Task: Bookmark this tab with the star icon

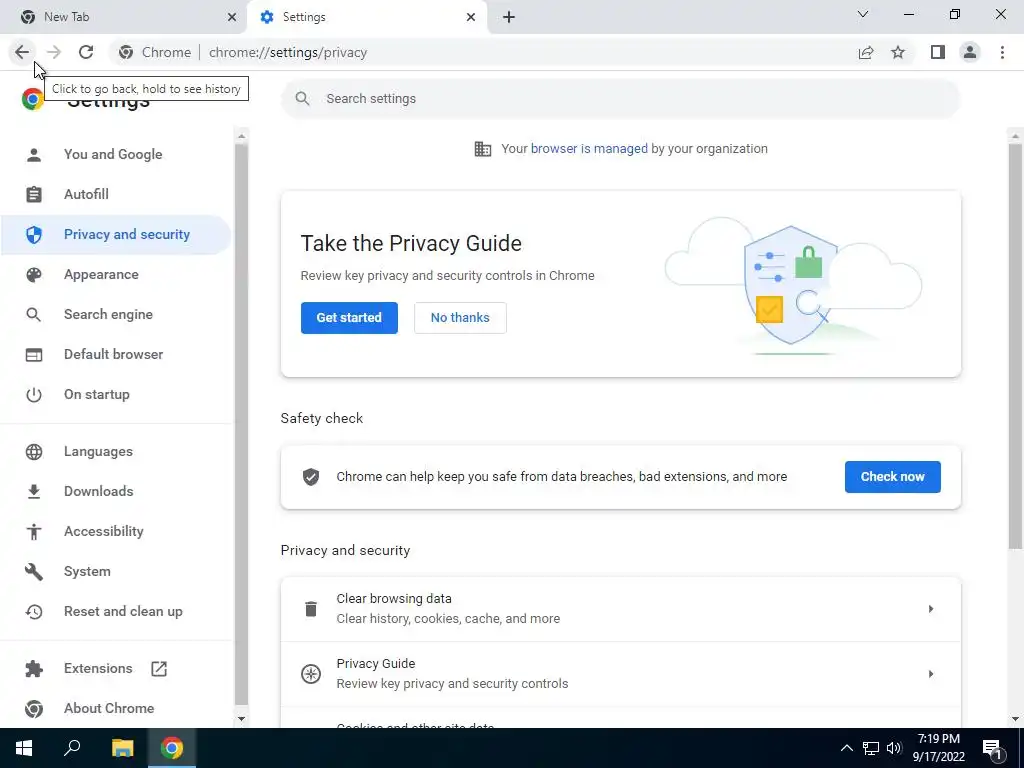Action: (x=898, y=52)
